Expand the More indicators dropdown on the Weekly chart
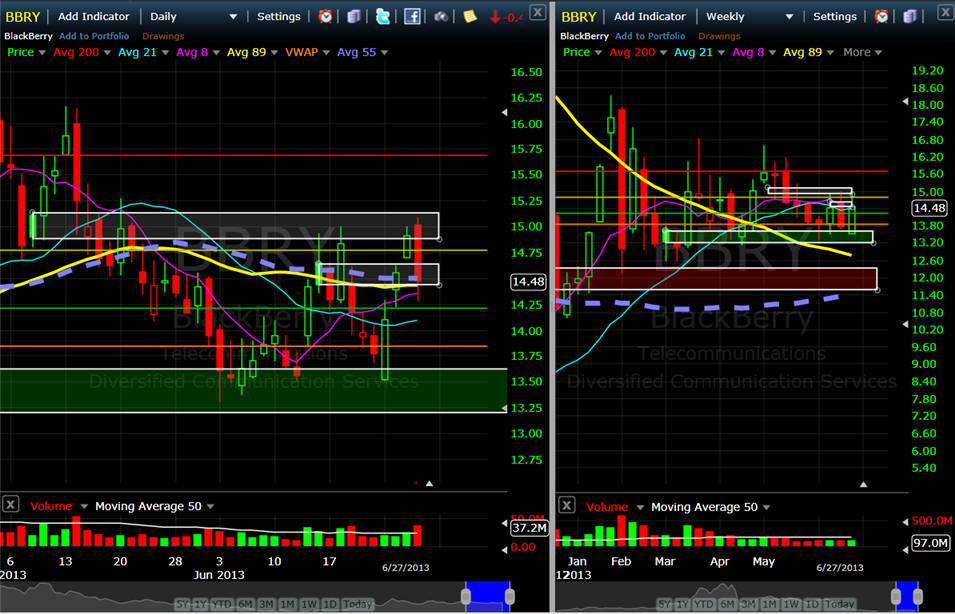This screenshot has width=955, height=614. click(x=862, y=52)
